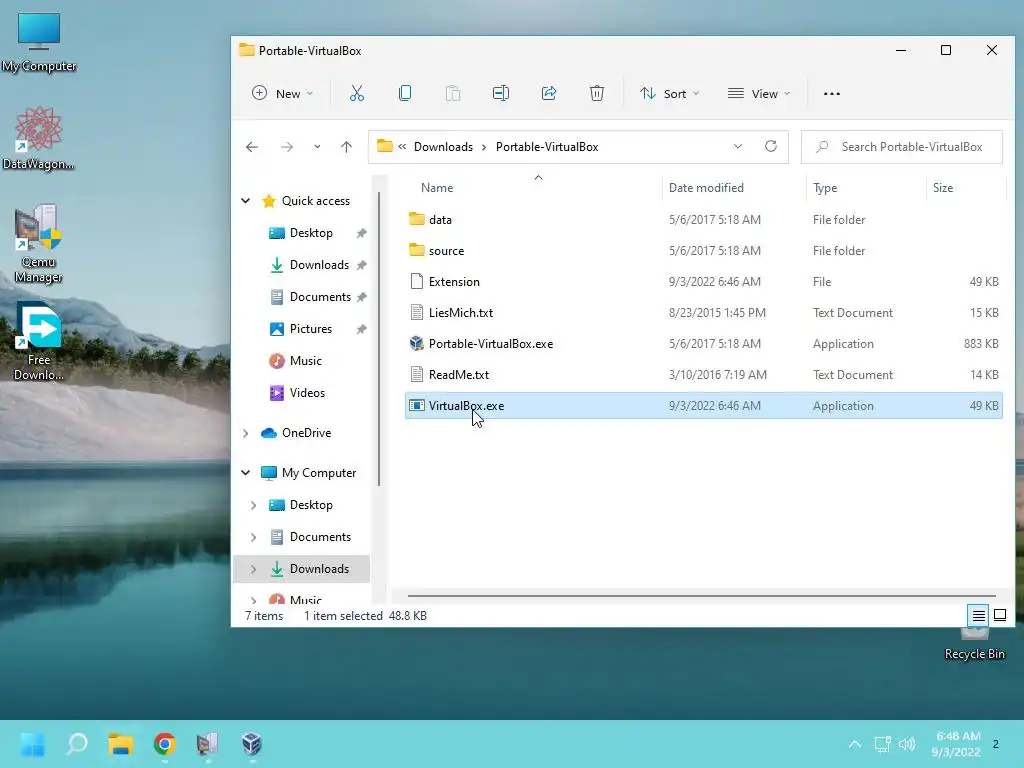Viewport: 1024px width, 768px height.
Task: Sort by the Name column header
Action: [x=437, y=188]
